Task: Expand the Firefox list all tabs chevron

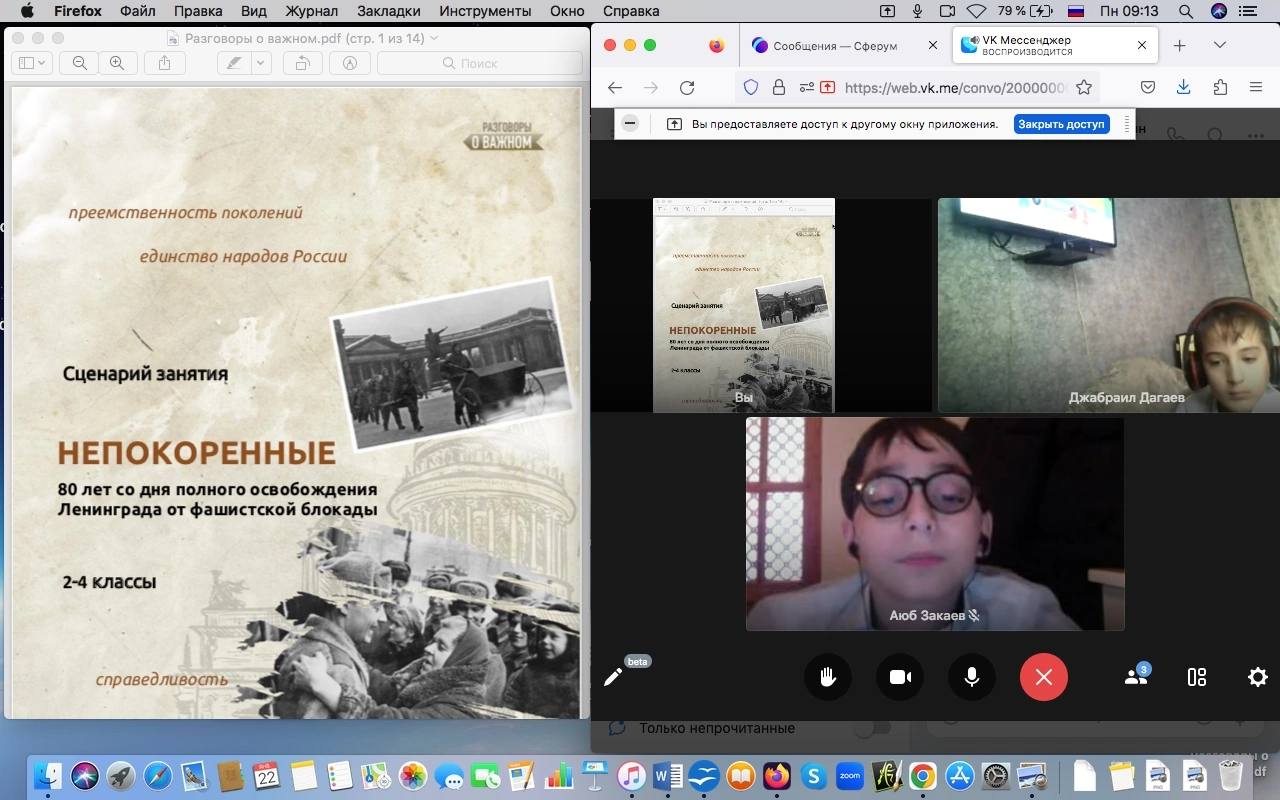Action: [x=1219, y=45]
